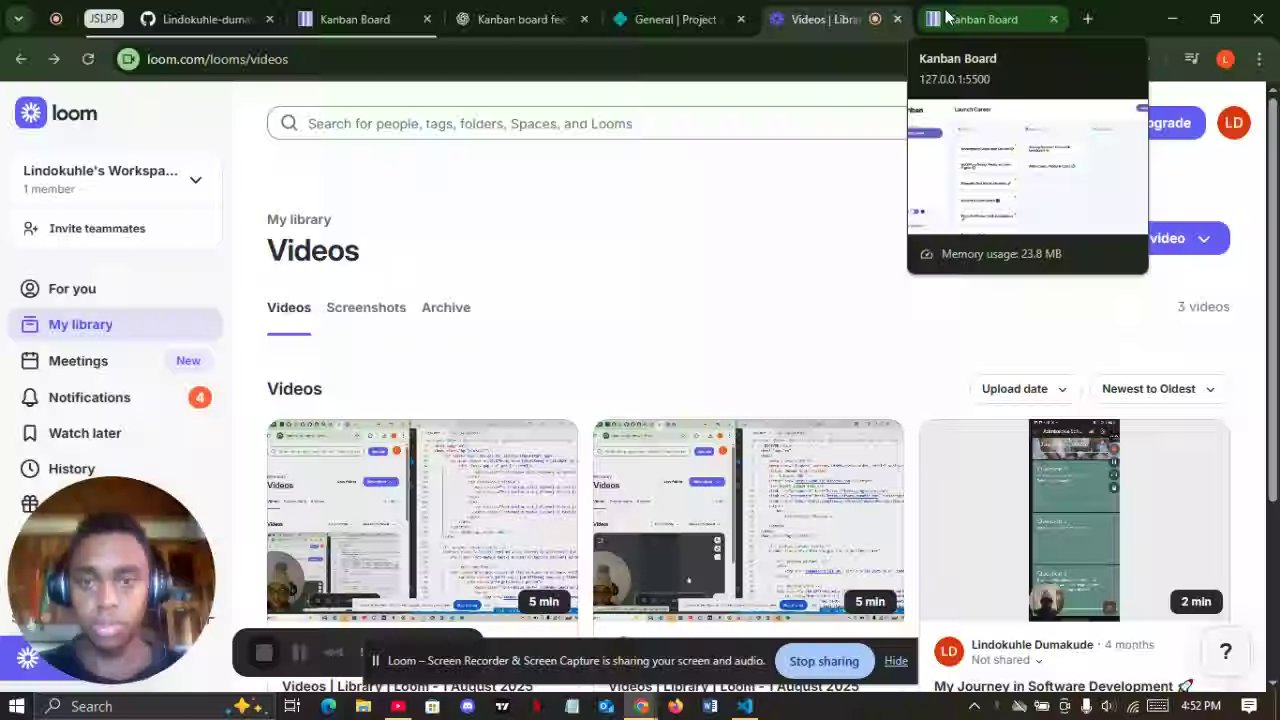Click the LD profile avatar top right
Image resolution: width=1280 pixels, height=720 pixels.
(x=1234, y=123)
